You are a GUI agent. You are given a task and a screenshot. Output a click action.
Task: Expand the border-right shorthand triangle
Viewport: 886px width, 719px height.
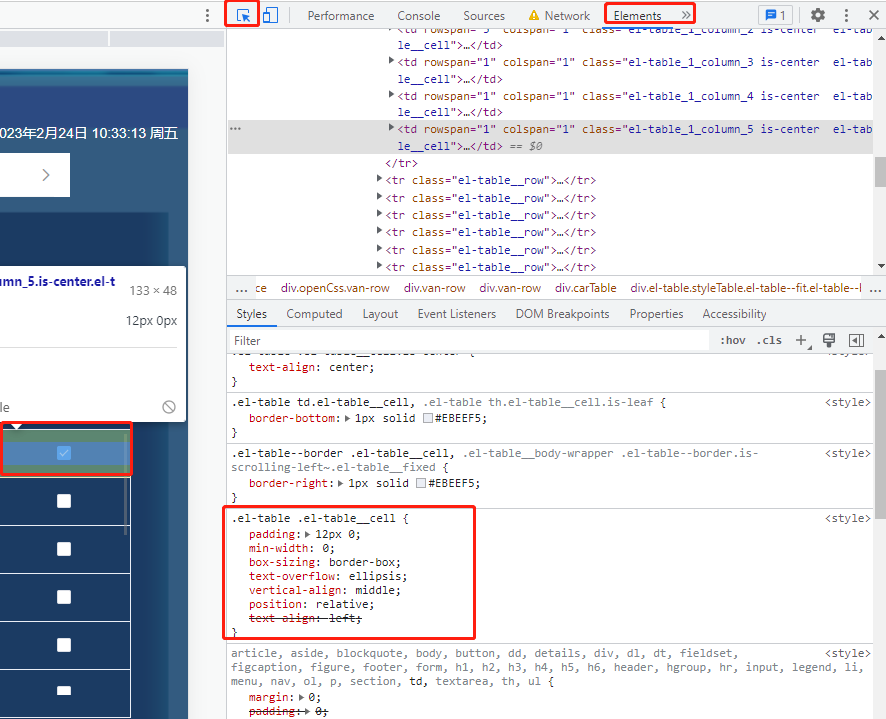341,483
